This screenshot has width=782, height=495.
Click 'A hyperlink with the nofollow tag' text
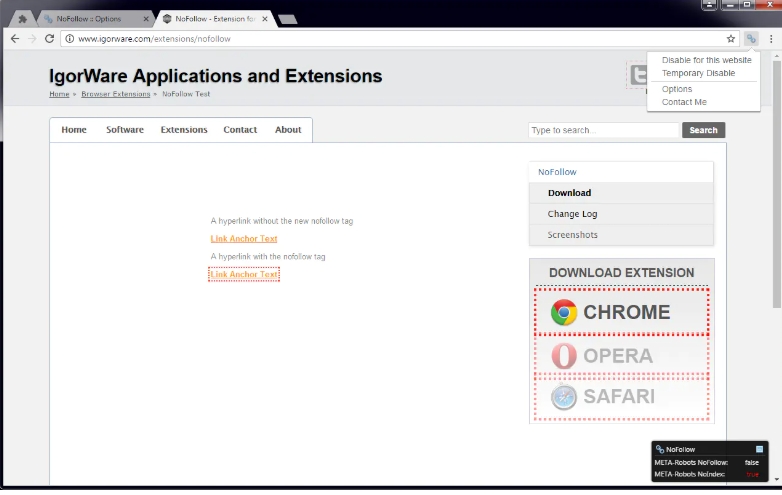(x=268, y=257)
